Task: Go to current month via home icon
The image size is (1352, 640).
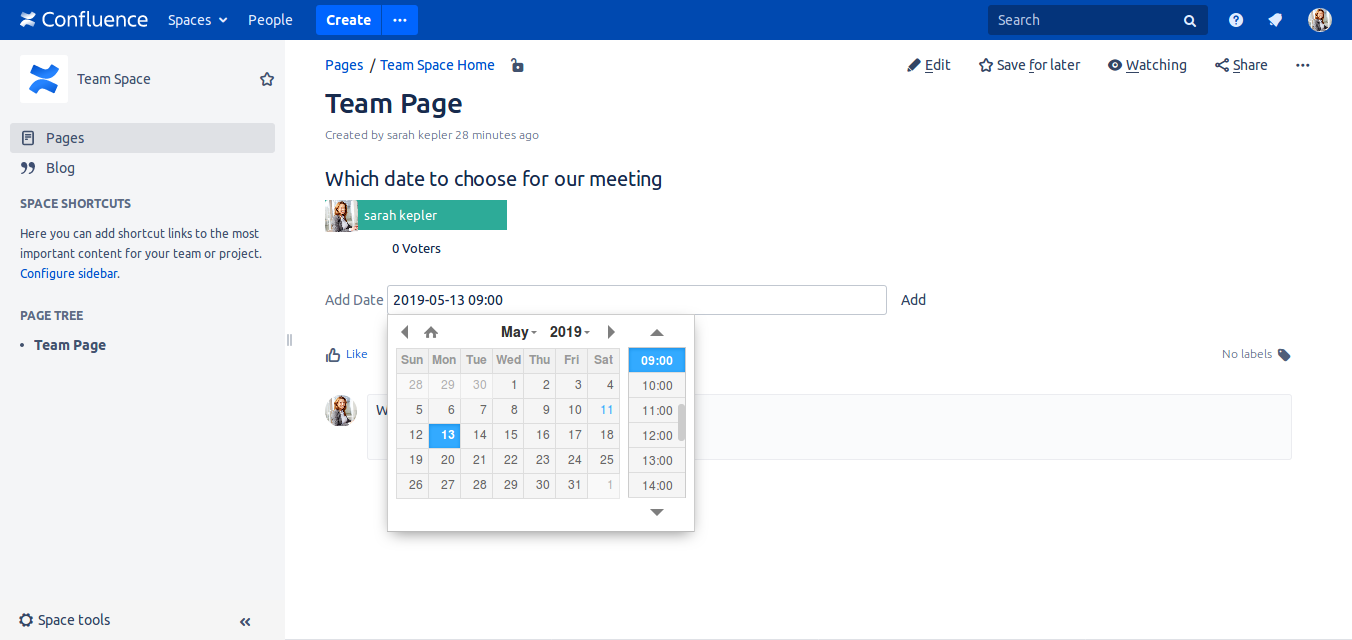Action: (431, 332)
